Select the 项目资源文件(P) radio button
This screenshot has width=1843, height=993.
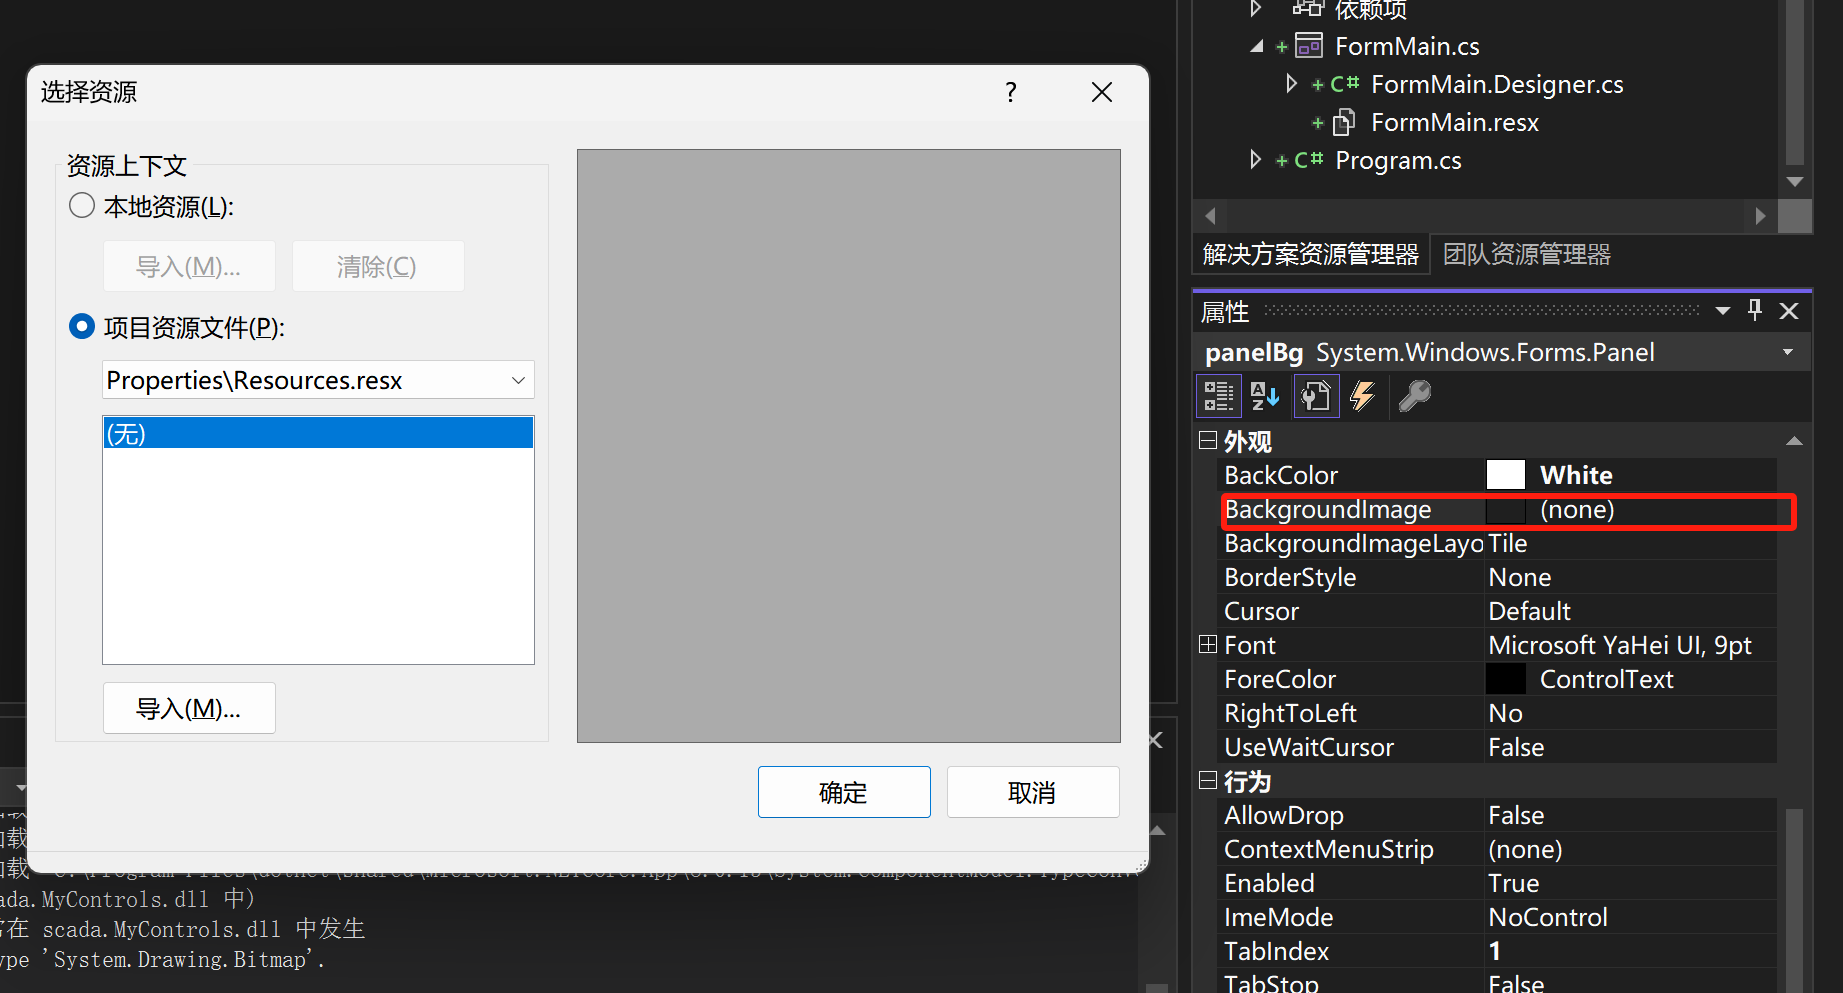click(x=82, y=327)
